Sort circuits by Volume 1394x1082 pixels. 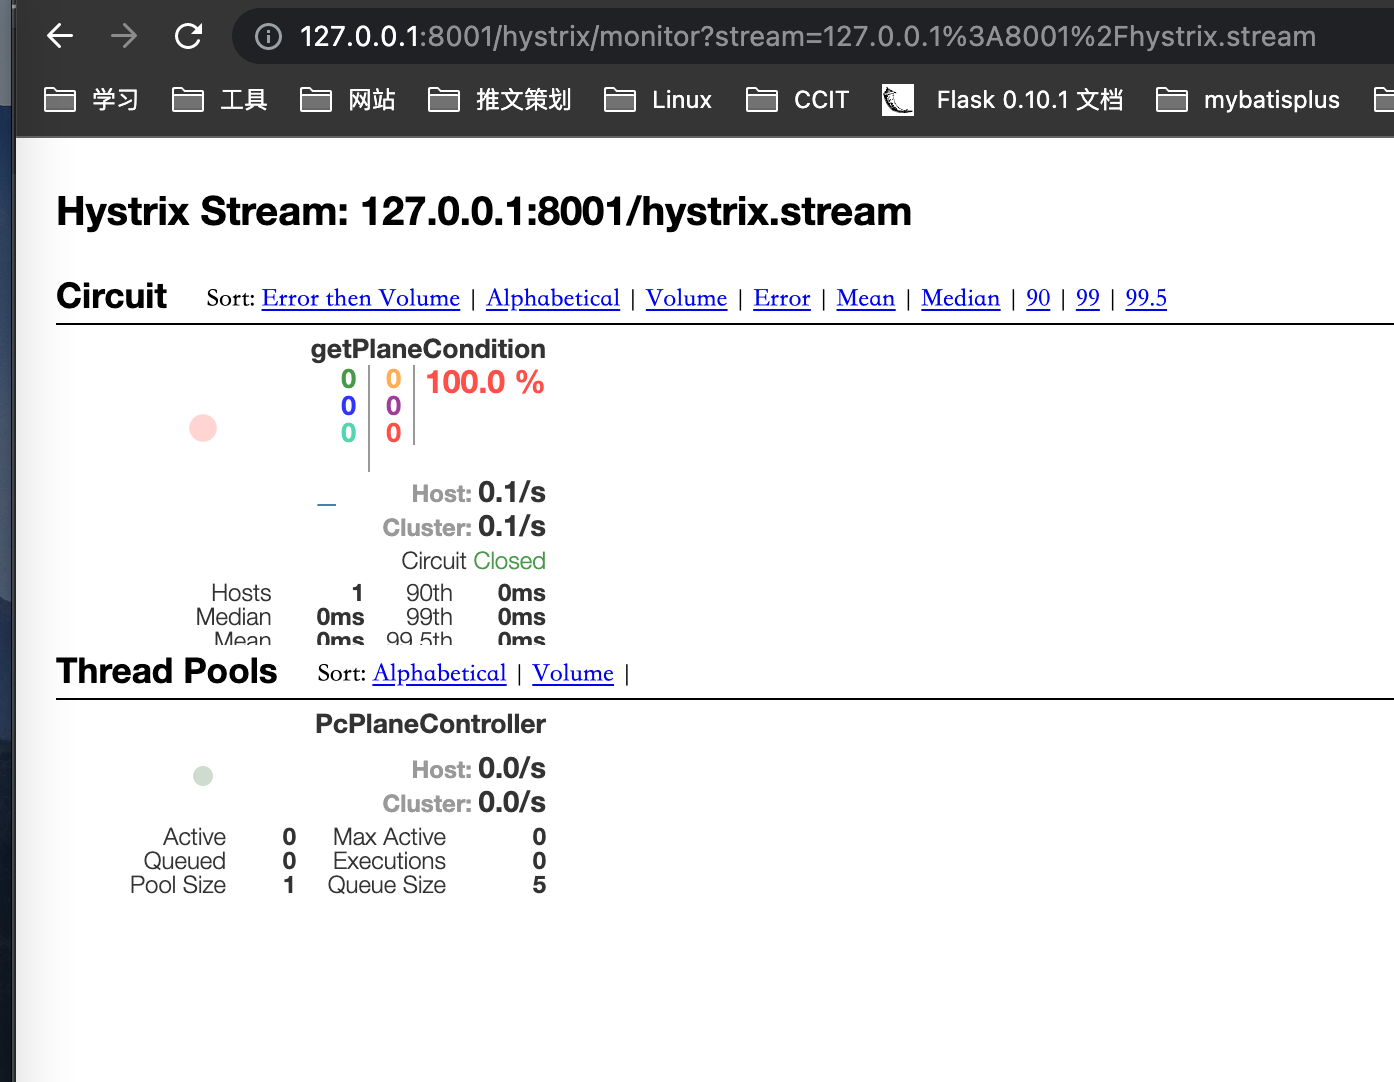[x=686, y=298]
